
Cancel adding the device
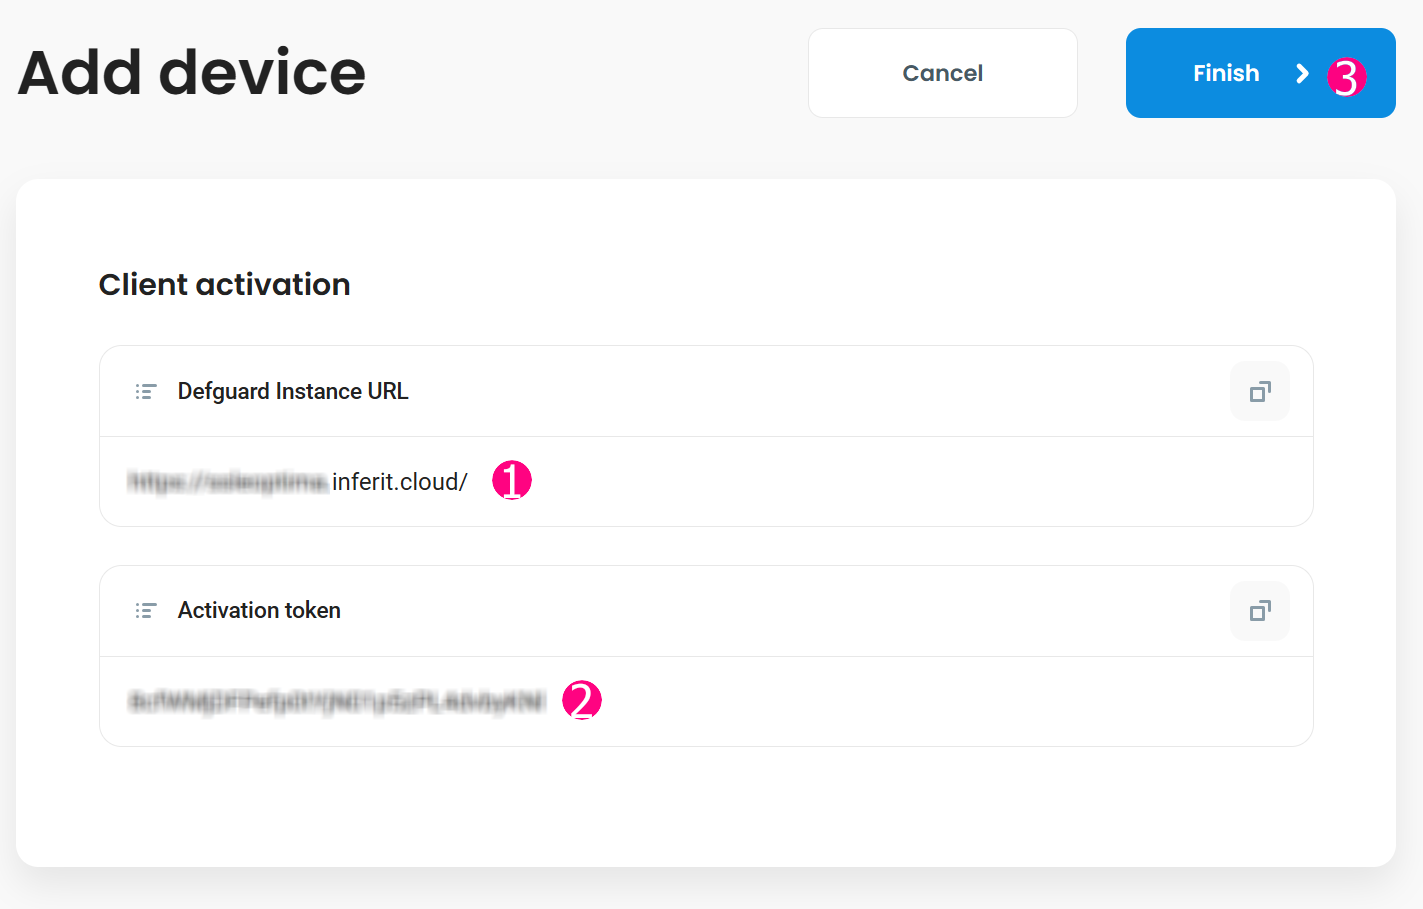[x=942, y=73]
